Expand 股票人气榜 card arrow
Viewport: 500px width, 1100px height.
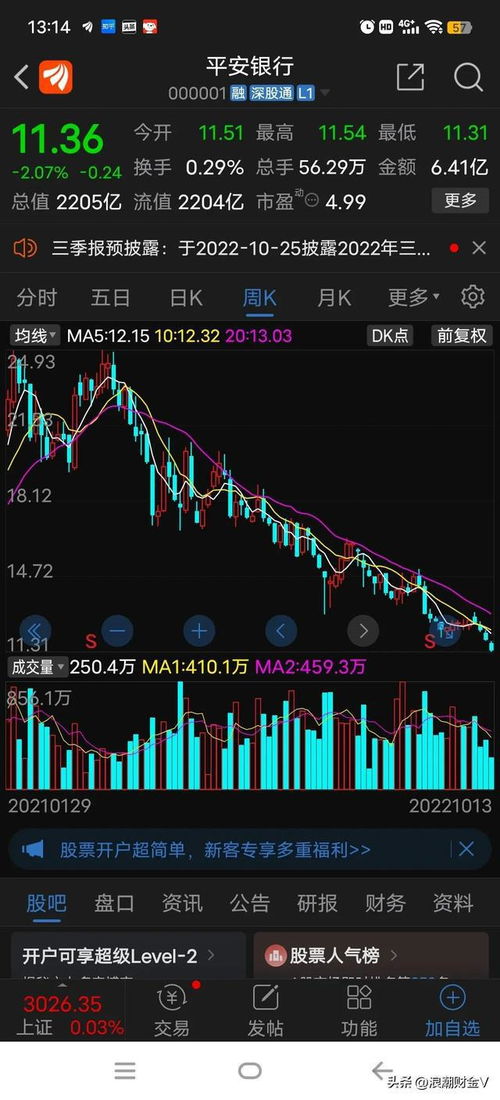393,955
